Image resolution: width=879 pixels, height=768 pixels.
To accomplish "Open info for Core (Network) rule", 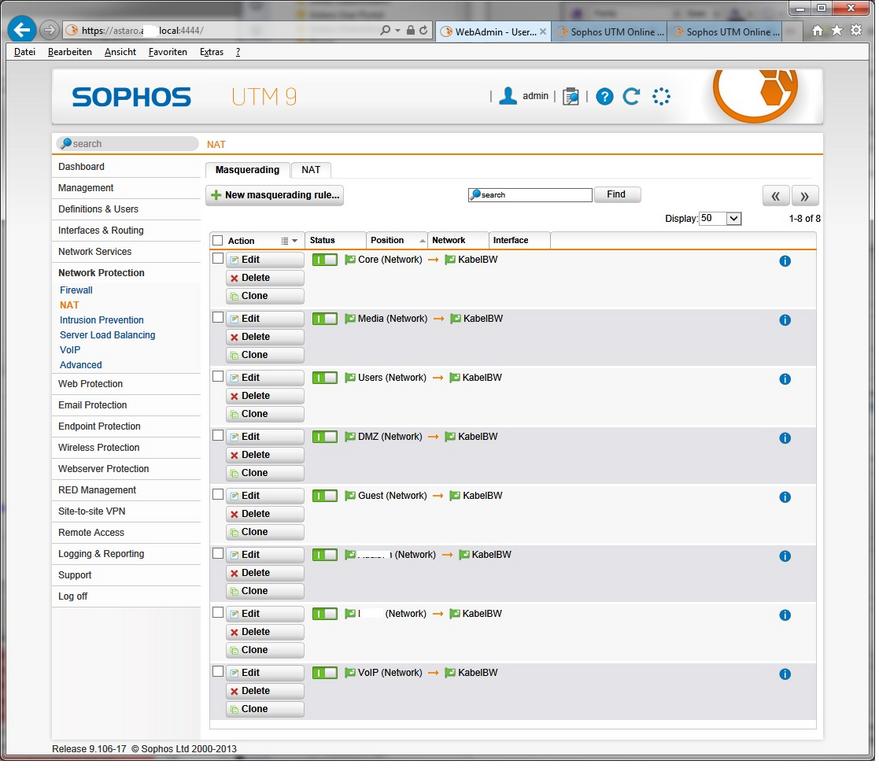I will [785, 261].
